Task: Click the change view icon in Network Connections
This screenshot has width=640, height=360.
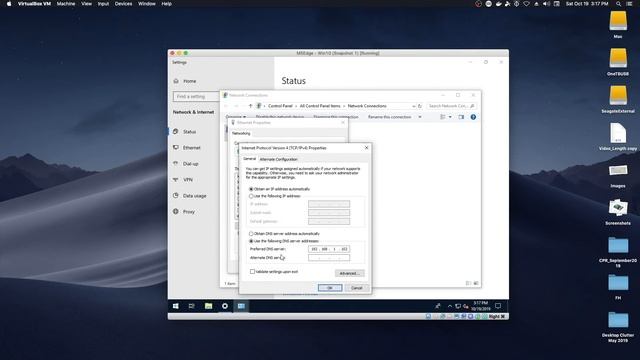Action: click(x=443, y=117)
